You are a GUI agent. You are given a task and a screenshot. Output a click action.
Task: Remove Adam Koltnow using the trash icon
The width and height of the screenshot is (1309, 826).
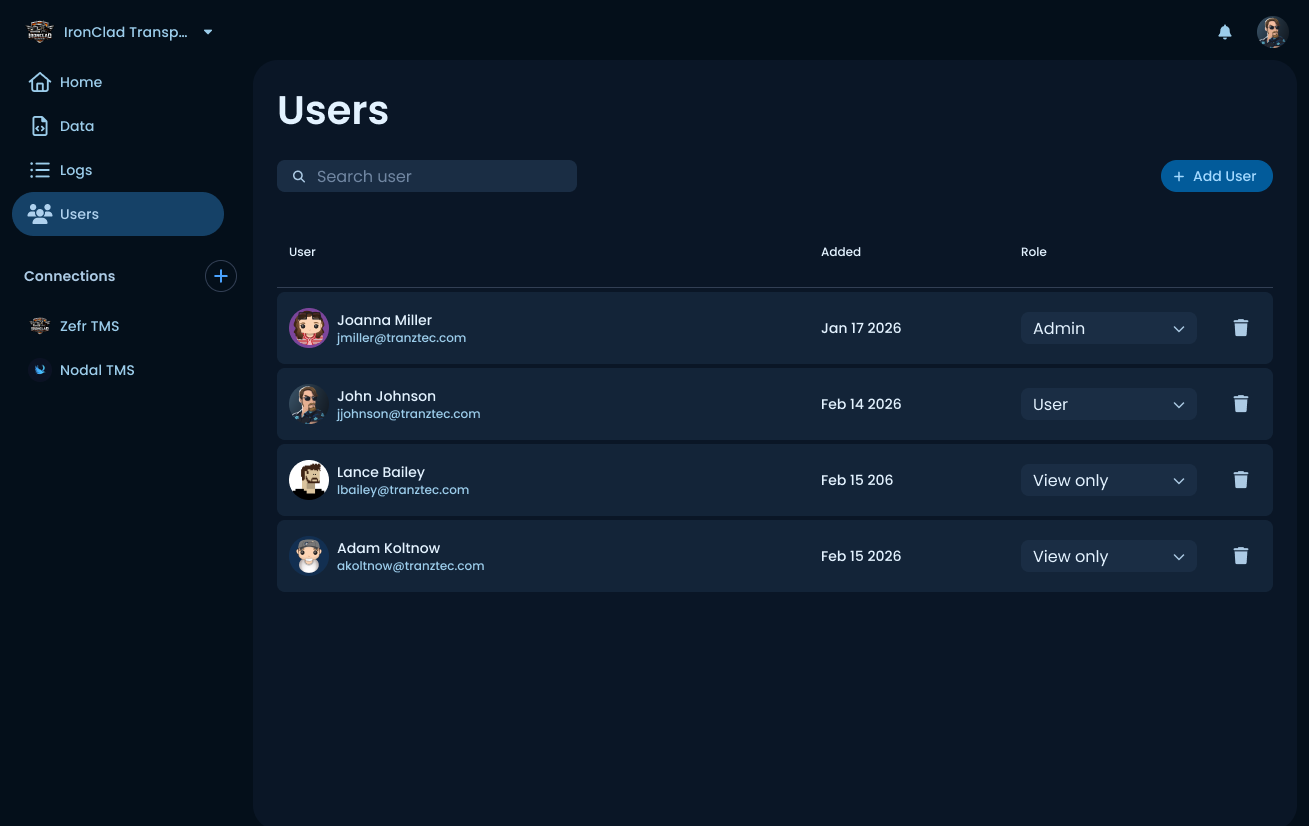1241,556
